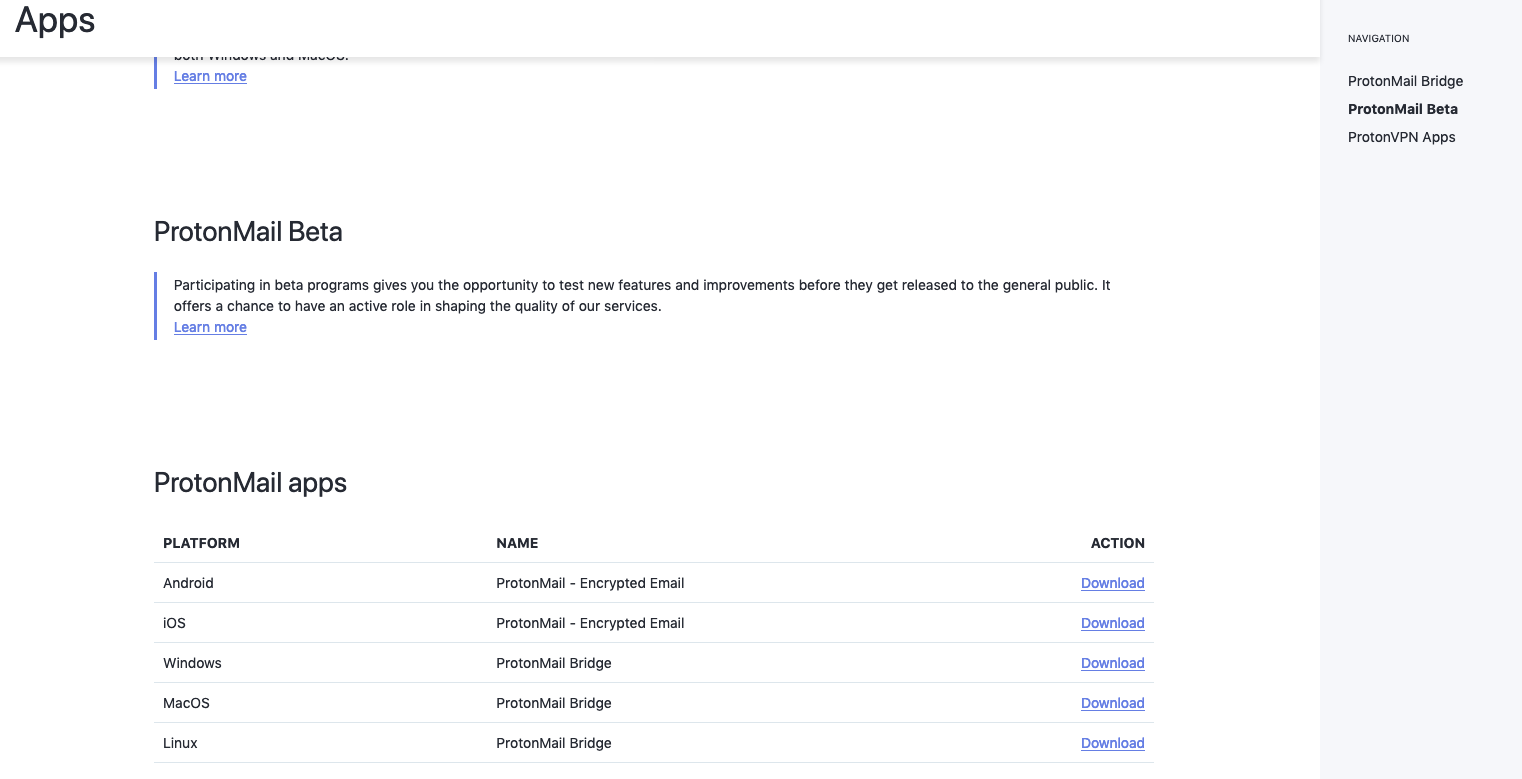Viewport: 1522px width, 779px height.
Task: Download ProtonMail for Android
Action: [1112, 583]
